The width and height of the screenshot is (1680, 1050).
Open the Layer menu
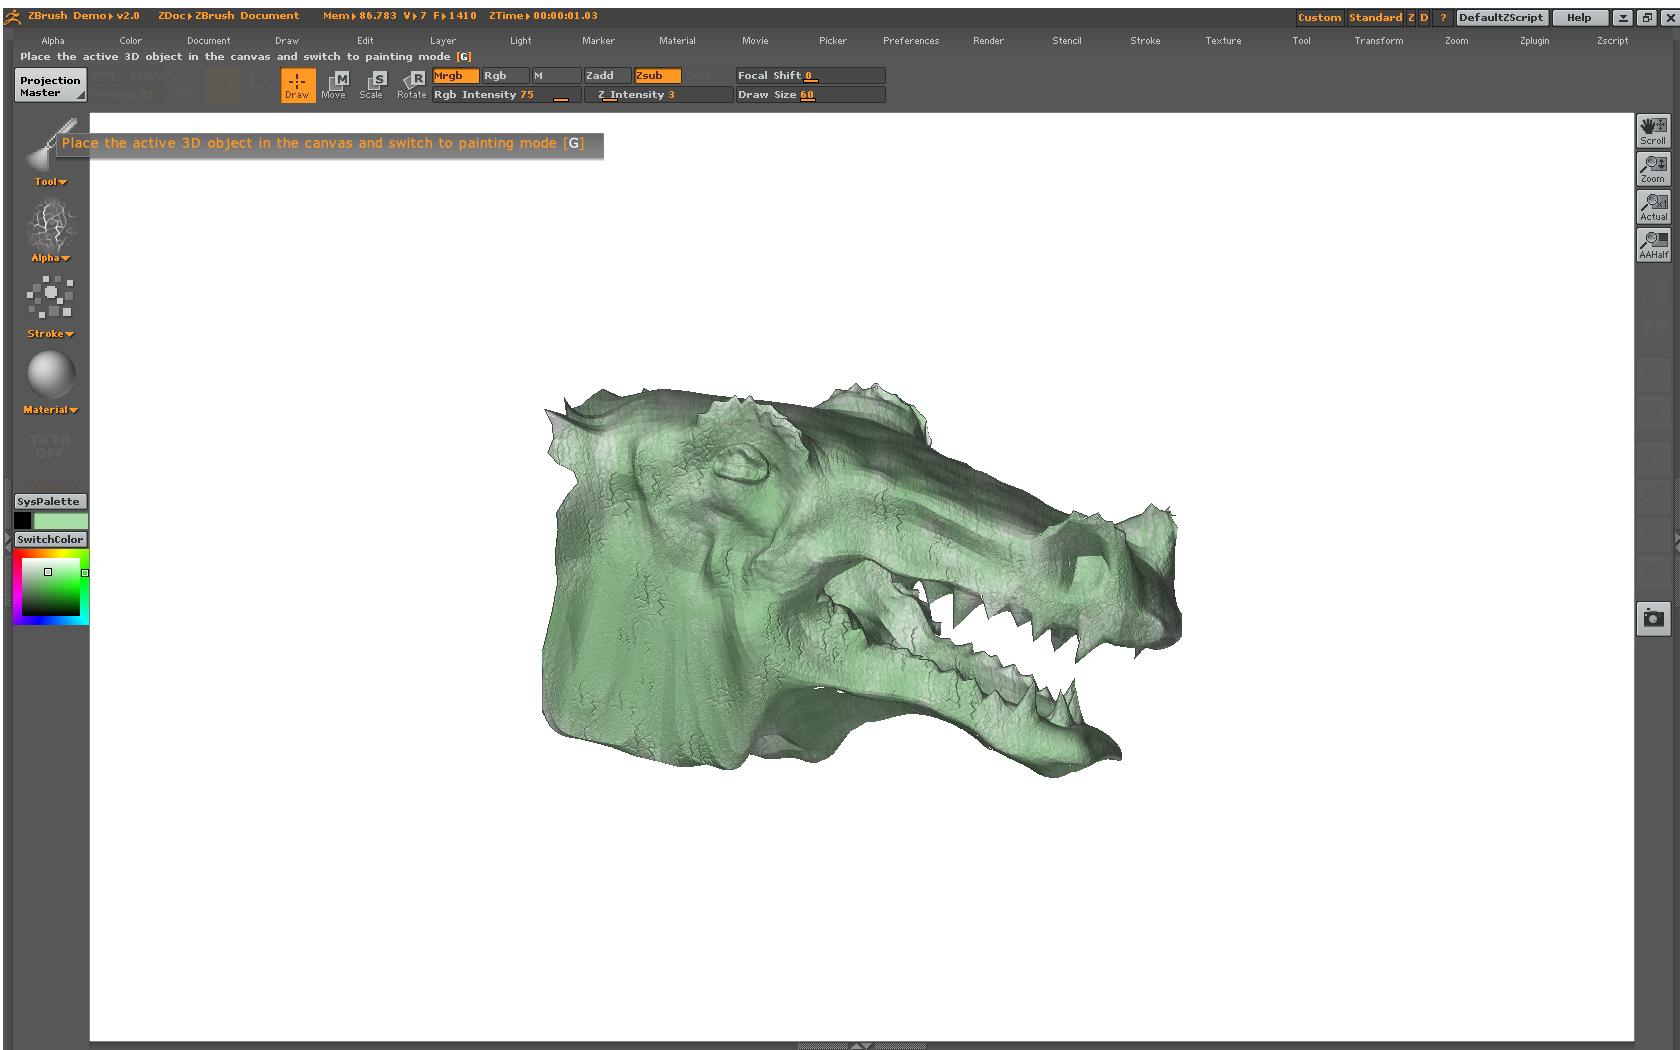pos(443,41)
